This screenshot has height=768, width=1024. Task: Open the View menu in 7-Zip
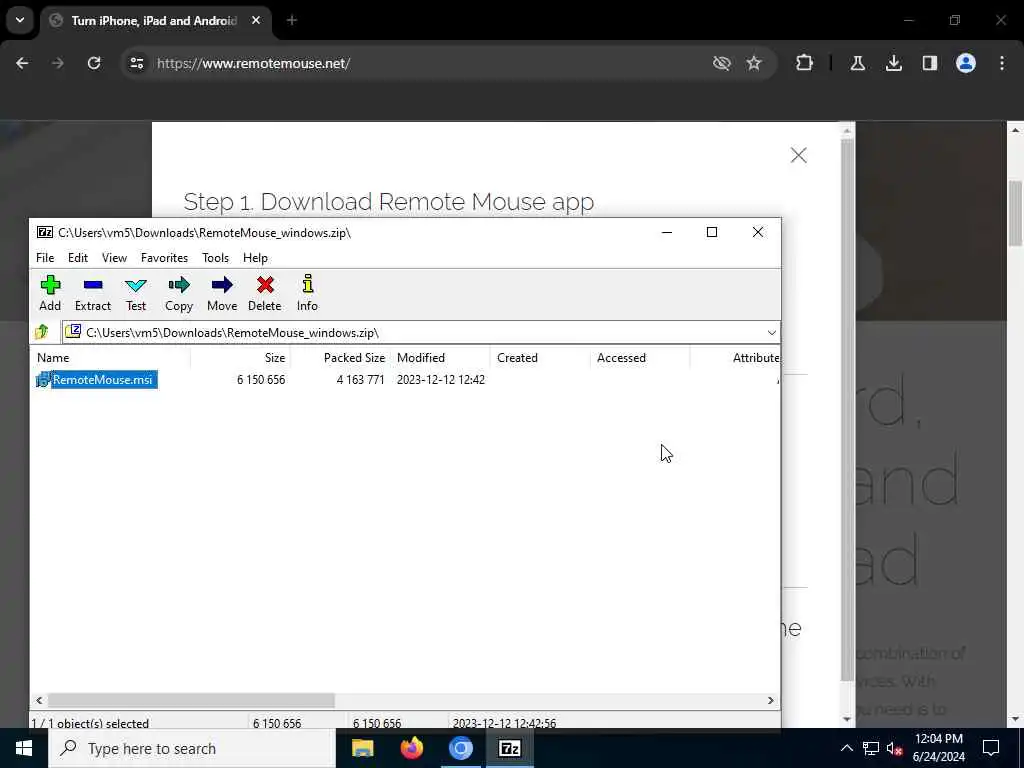[114, 258]
